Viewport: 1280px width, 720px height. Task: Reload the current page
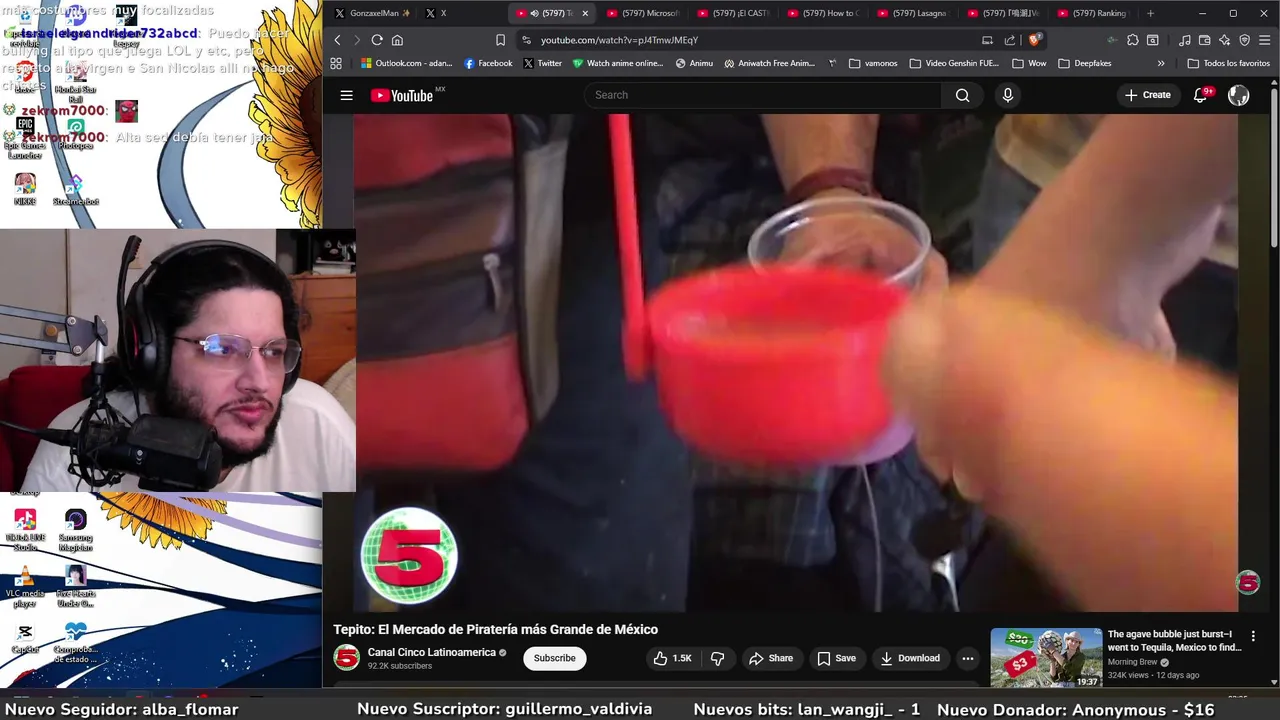click(x=377, y=40)
